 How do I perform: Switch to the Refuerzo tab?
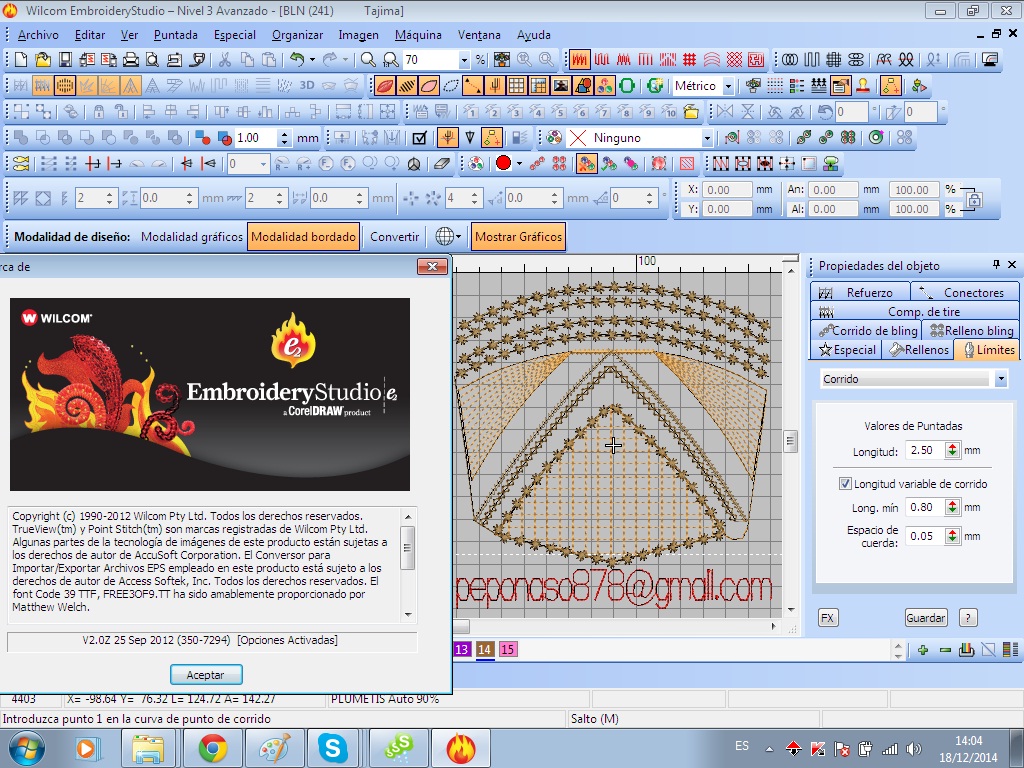coord(860,293)
